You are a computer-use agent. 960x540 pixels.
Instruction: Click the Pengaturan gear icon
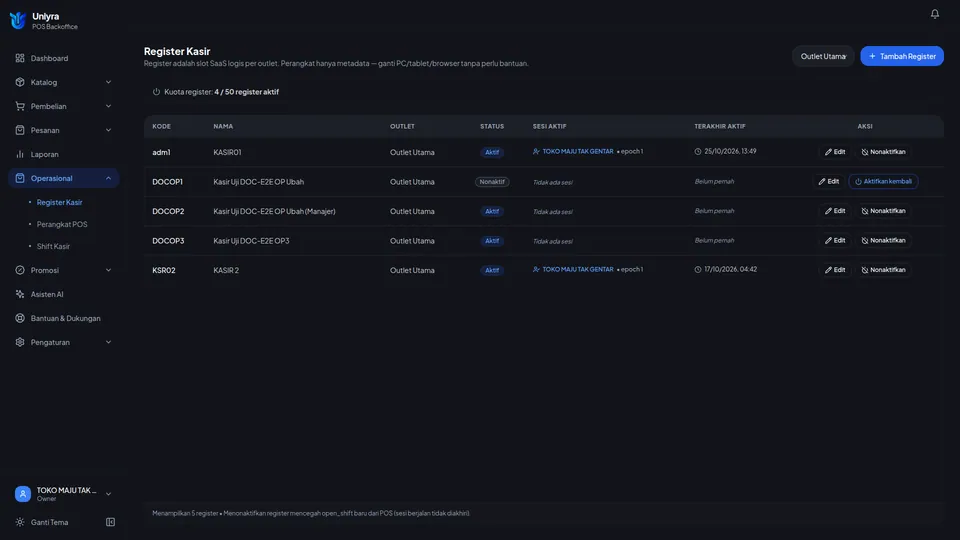20,342
